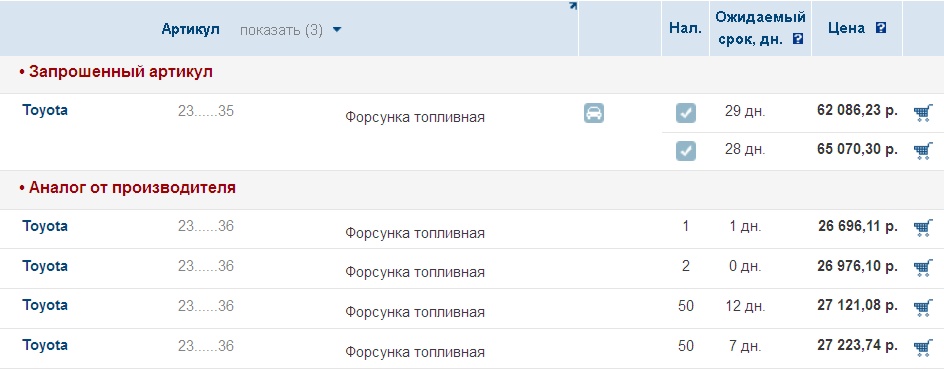The image size is (944, 370).
Task: Select Форсунка топливная description in 7 дн. row
Action: (x=415, y=352)
